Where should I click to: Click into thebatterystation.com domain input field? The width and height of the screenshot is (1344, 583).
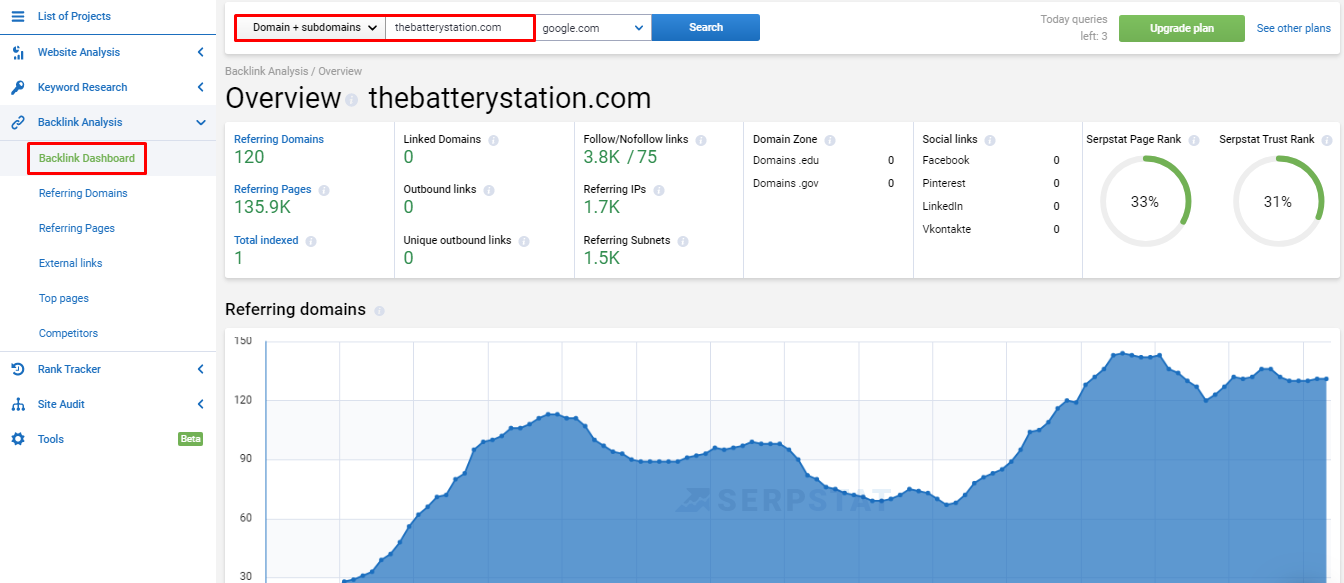460,28
